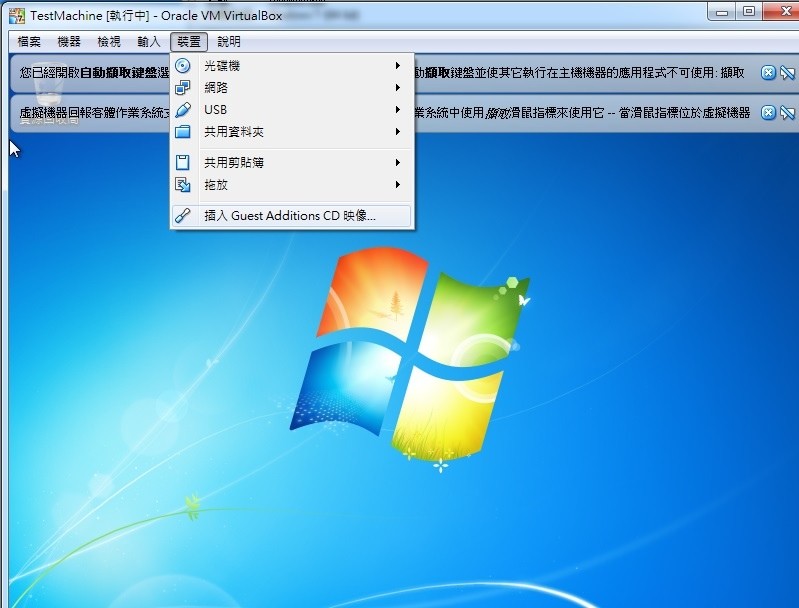The height and width of the screenshot is (608, 799).
Task: Expand the 拖放 submenu arrow
Action: [397, 184]
